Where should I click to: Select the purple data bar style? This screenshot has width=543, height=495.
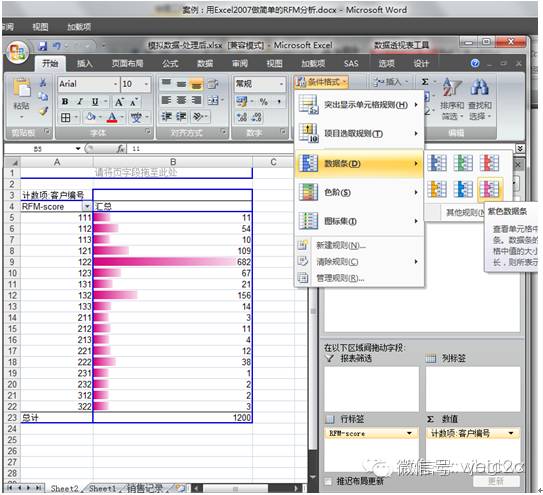489,189
